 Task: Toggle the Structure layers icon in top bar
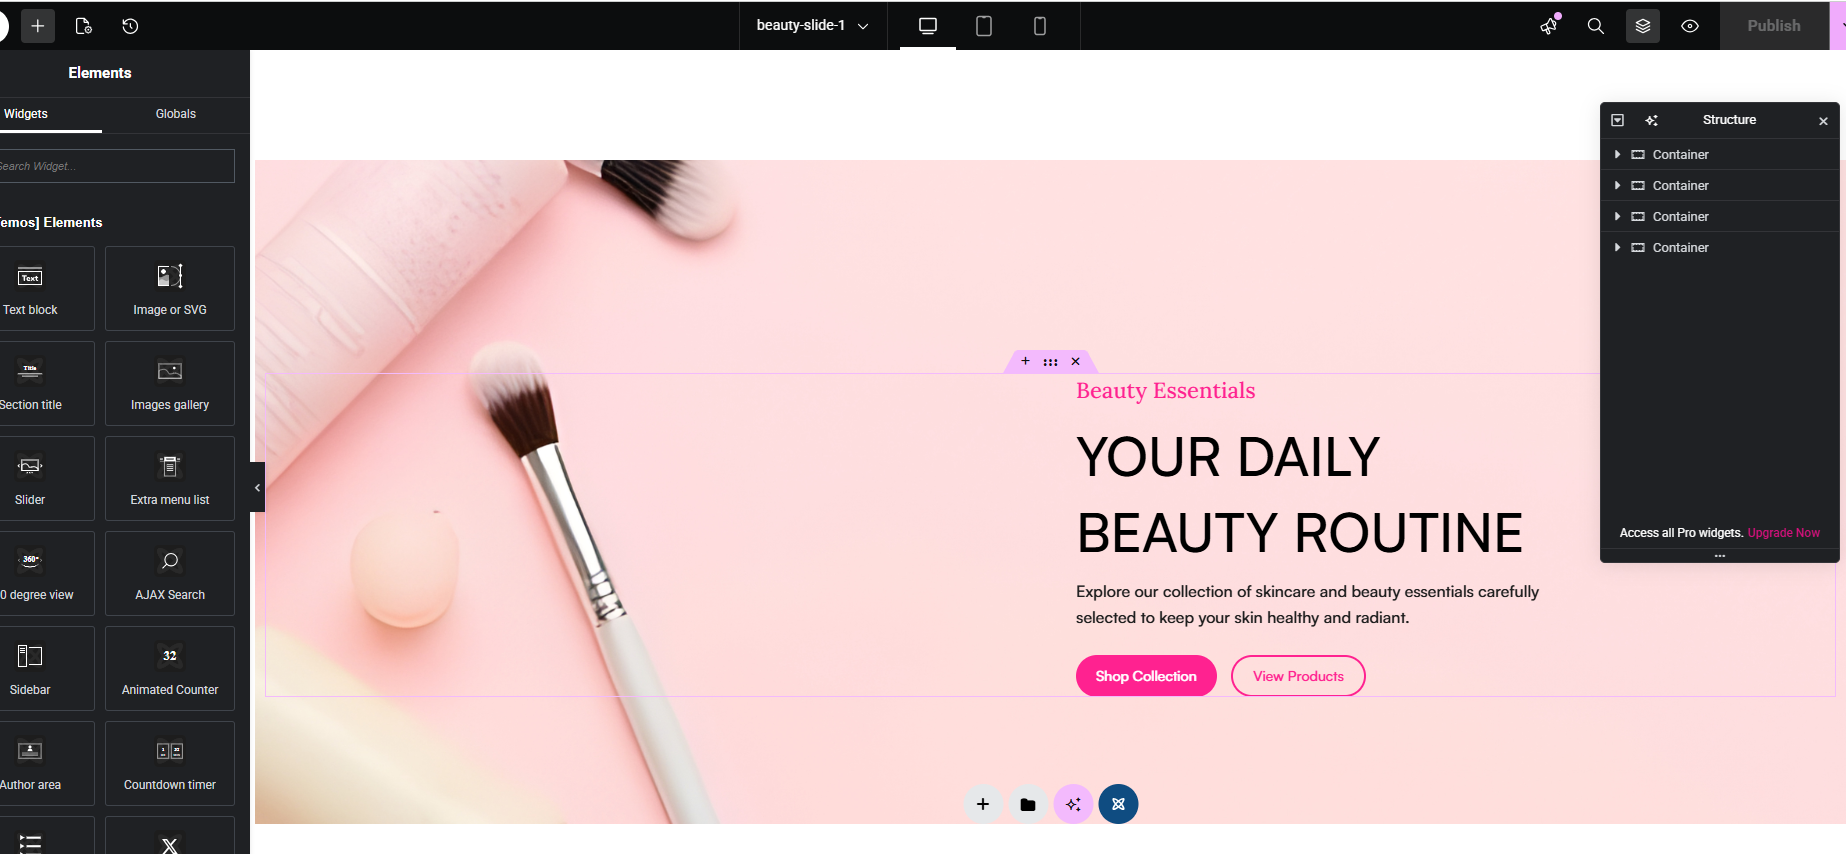click(x=1643, y=26)
